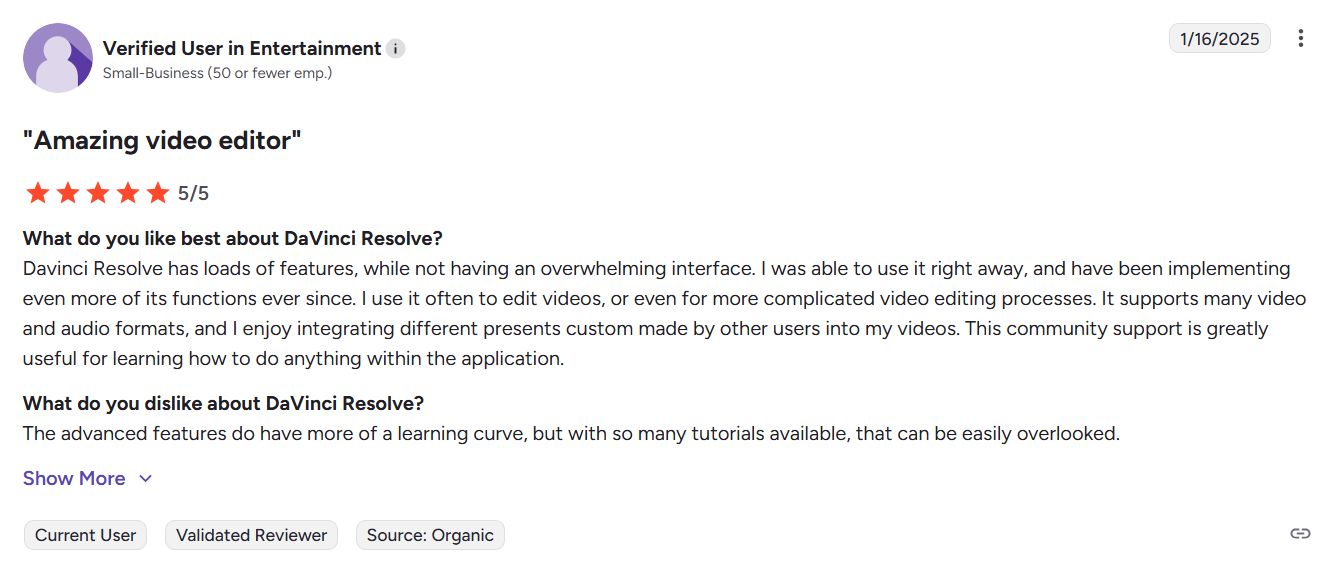Click the reviewer's purple avatar icon
Screen dimensions: 1337x573
(x=58, y=58)
